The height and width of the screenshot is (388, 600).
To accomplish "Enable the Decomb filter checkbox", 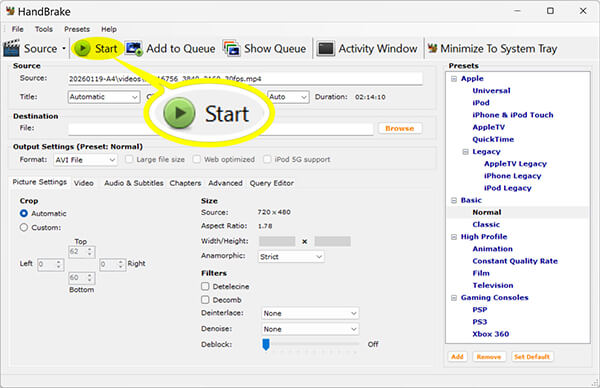I will tap(205, 300).
